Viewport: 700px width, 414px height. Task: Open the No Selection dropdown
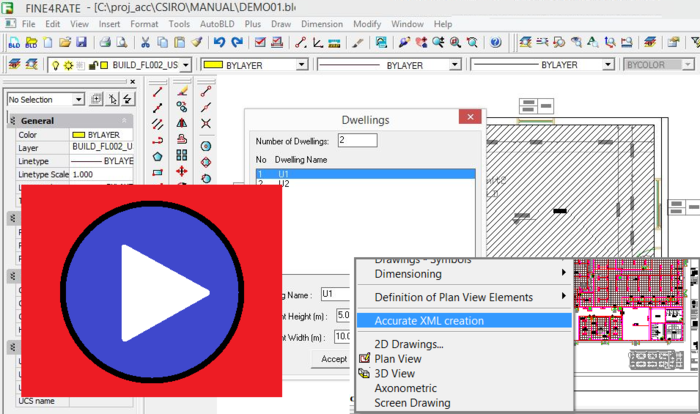(x=78, y=99)
